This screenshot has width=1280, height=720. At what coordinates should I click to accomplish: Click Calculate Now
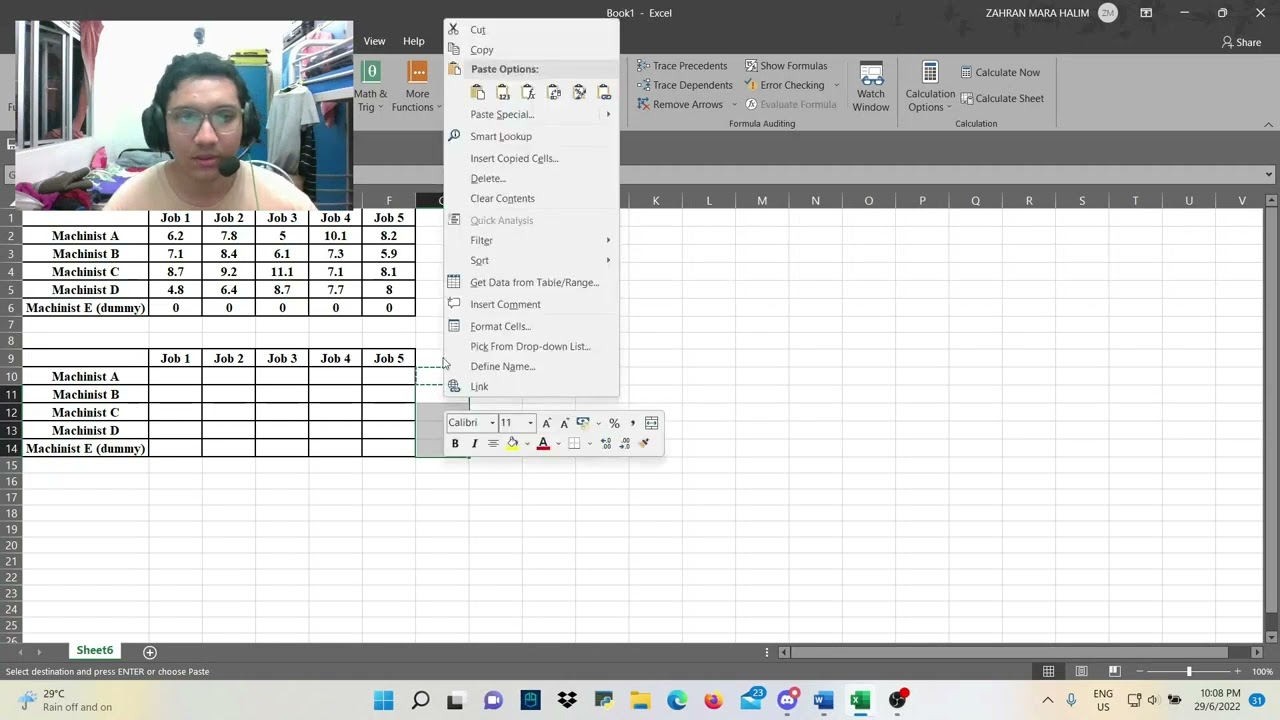[x=1000, y=72]
